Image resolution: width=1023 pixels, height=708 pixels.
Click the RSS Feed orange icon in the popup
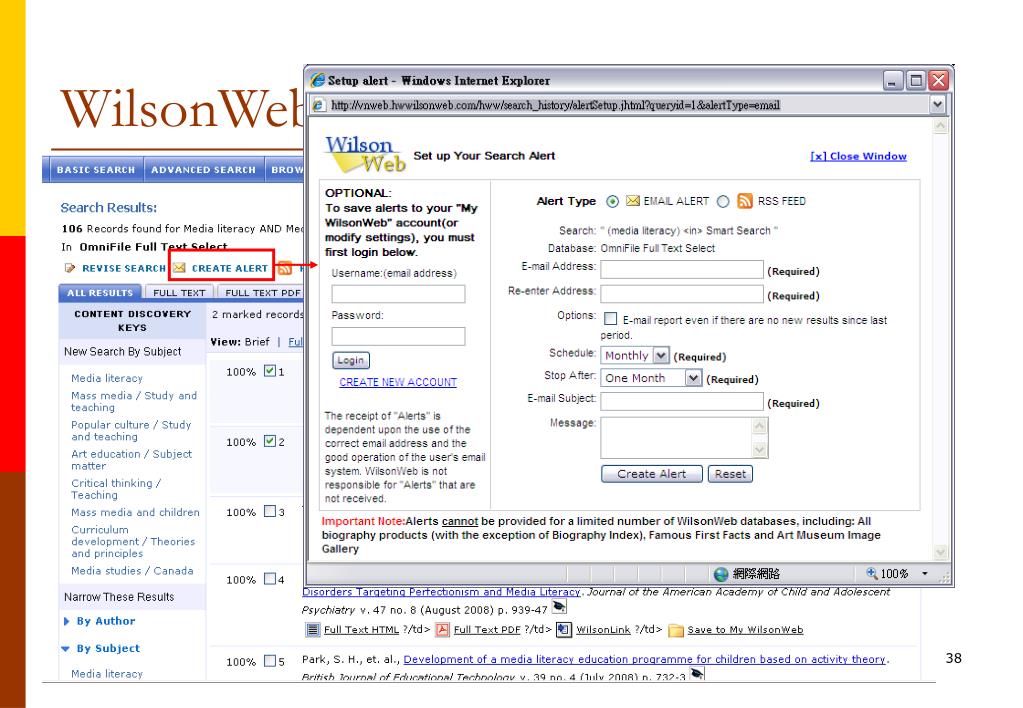click(x=744, y=201)
